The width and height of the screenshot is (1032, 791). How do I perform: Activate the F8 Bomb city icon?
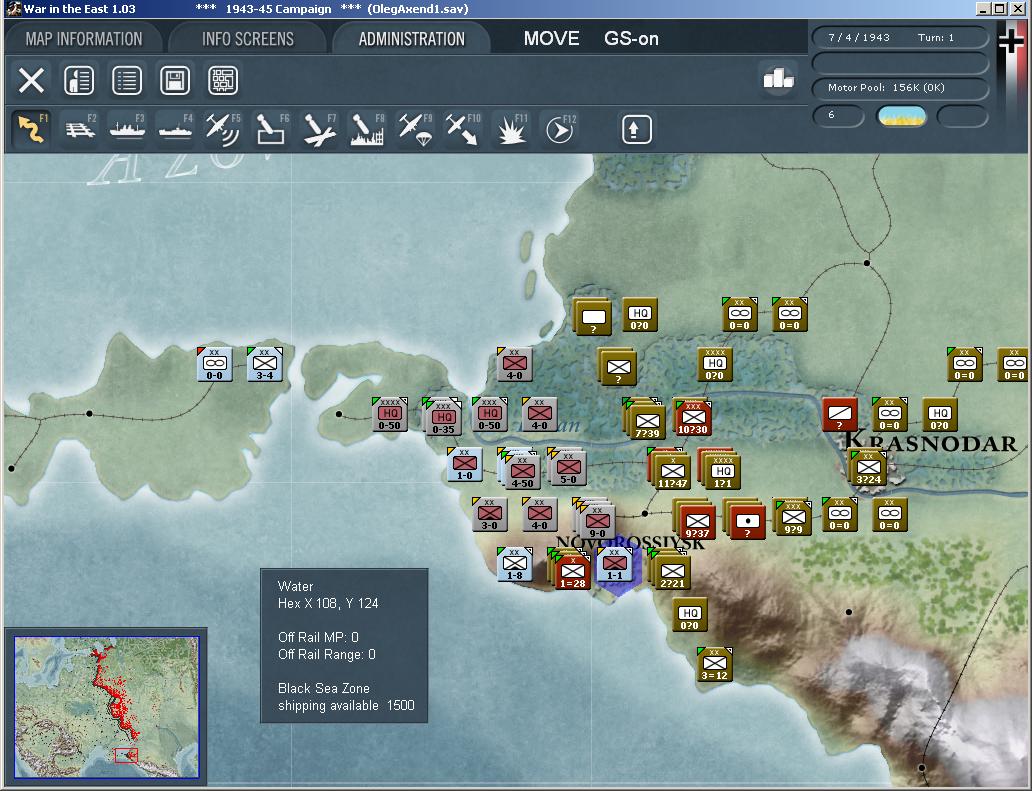pos(367,128)
